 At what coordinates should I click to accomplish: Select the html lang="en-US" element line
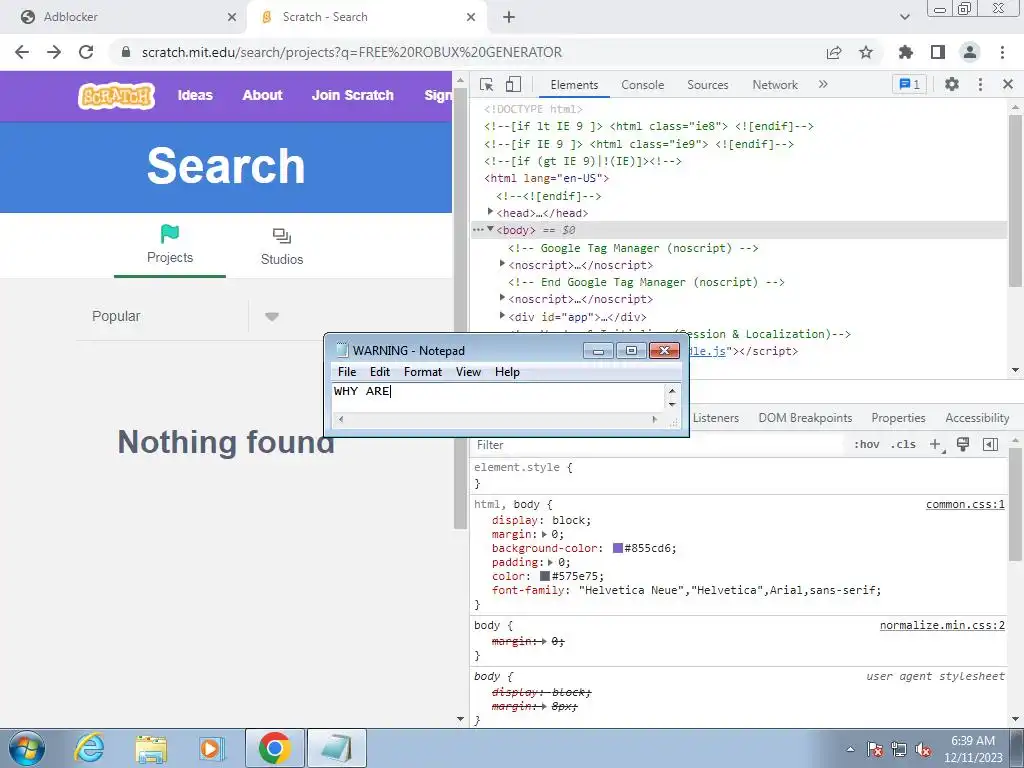pos(547,178)
